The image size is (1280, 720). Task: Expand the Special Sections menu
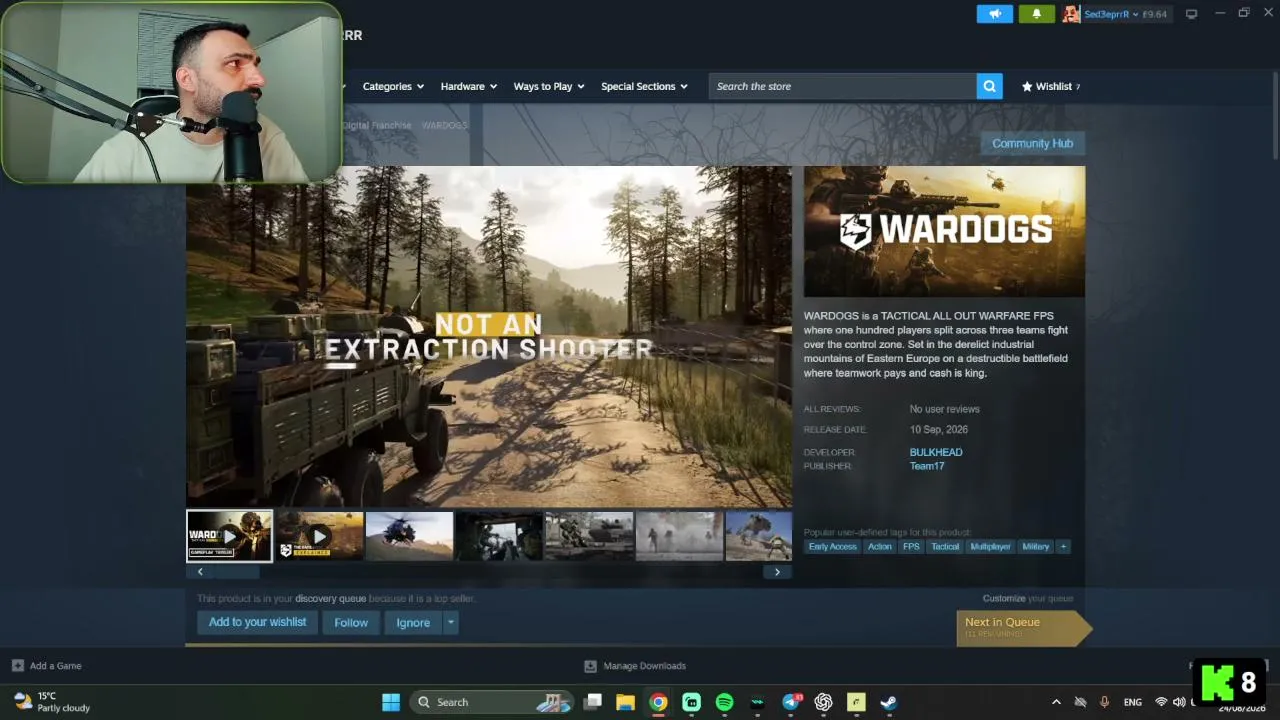point(644,86)
